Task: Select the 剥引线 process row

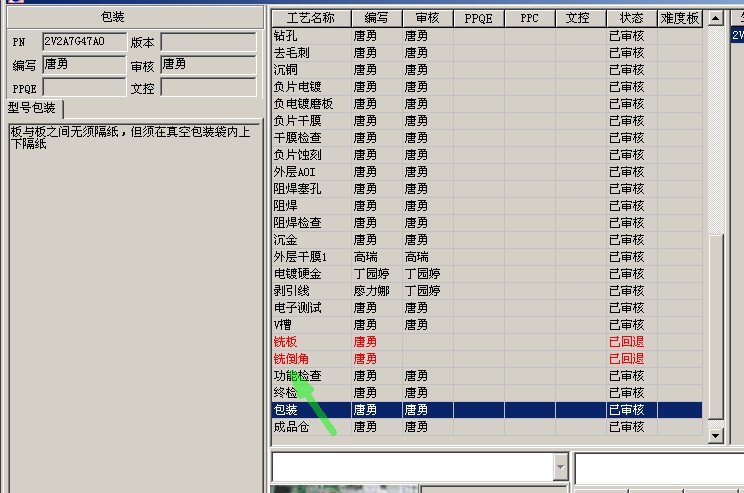Action: (x=487, y=291)
